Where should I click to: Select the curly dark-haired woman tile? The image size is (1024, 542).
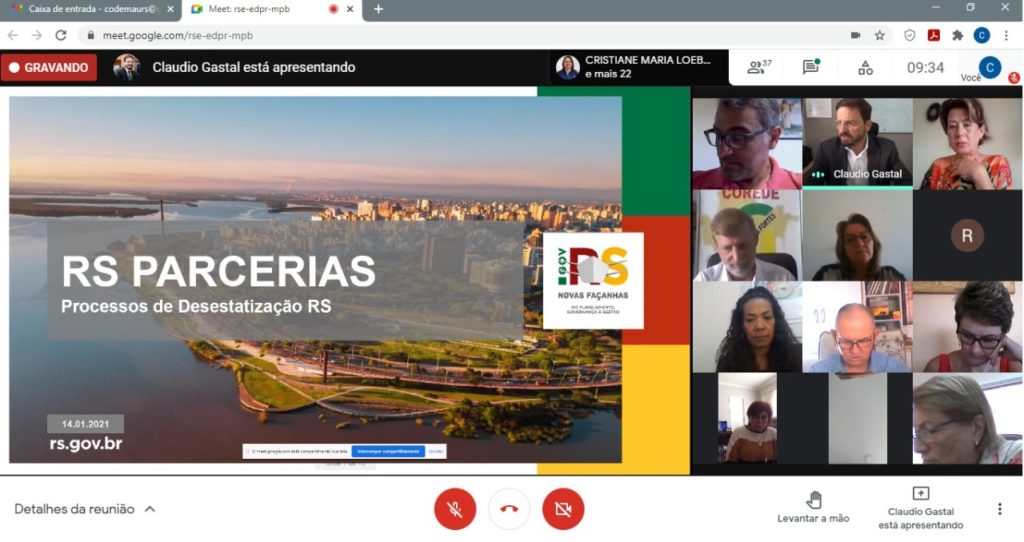coord(747,327)
